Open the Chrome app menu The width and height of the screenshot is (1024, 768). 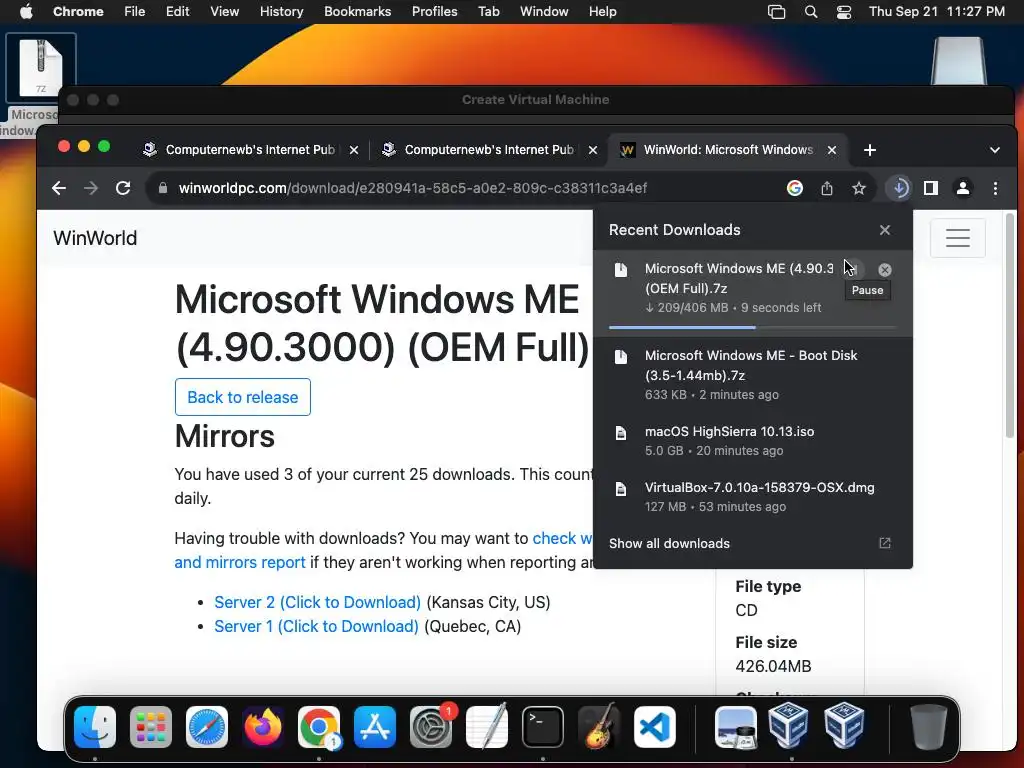[78, 12]
